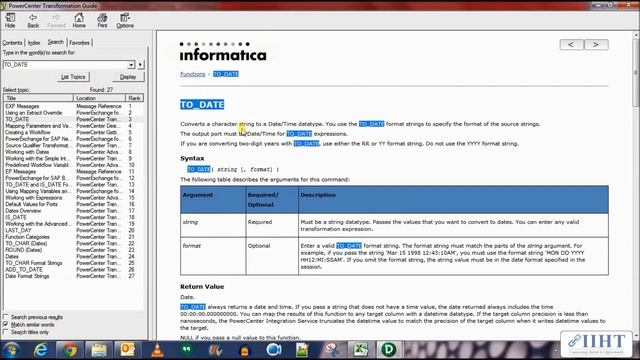Viewport: 640px width, 360px height.
Task: Select the ROUND (Dates) topic
Action: (x=23, y=250)
